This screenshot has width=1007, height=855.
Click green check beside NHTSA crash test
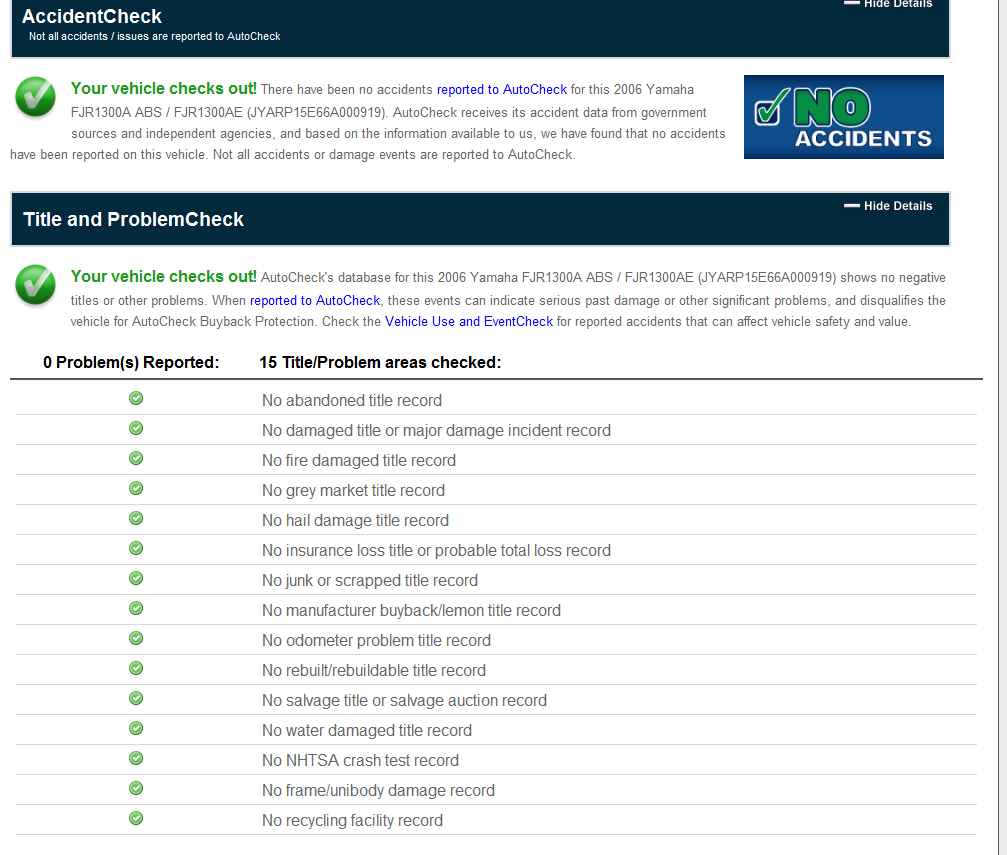136,758
